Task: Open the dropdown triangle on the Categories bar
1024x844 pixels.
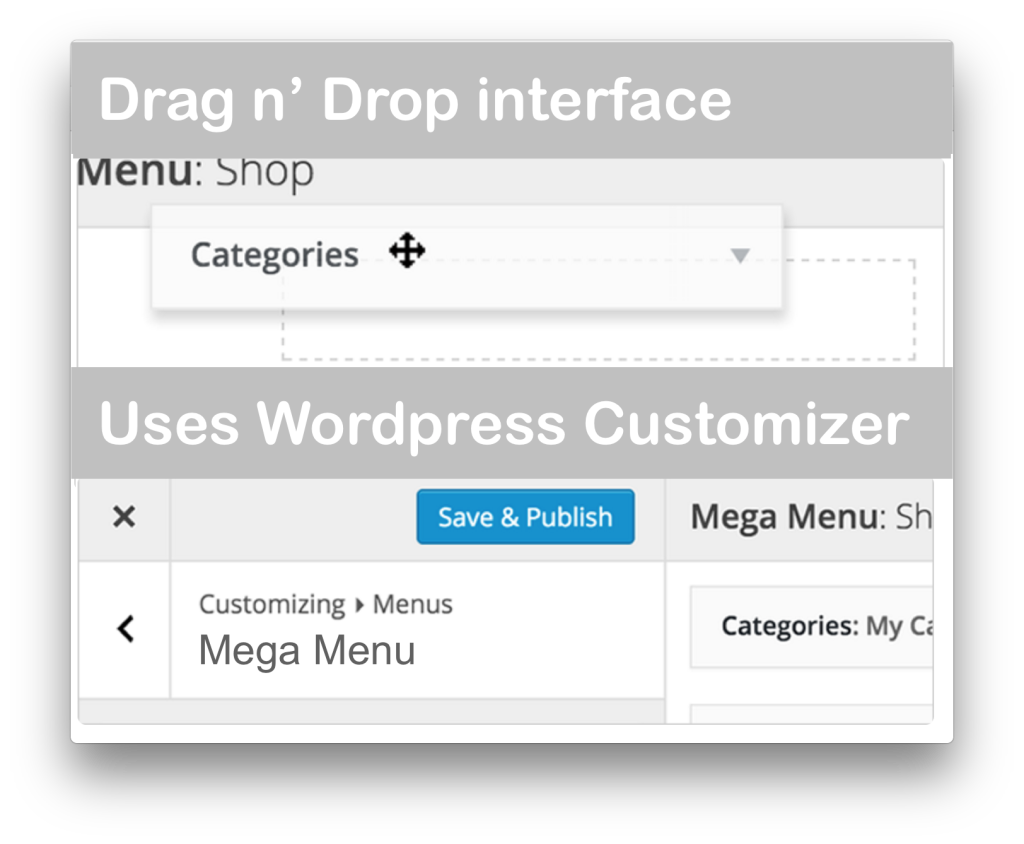Action: [740, 256]
